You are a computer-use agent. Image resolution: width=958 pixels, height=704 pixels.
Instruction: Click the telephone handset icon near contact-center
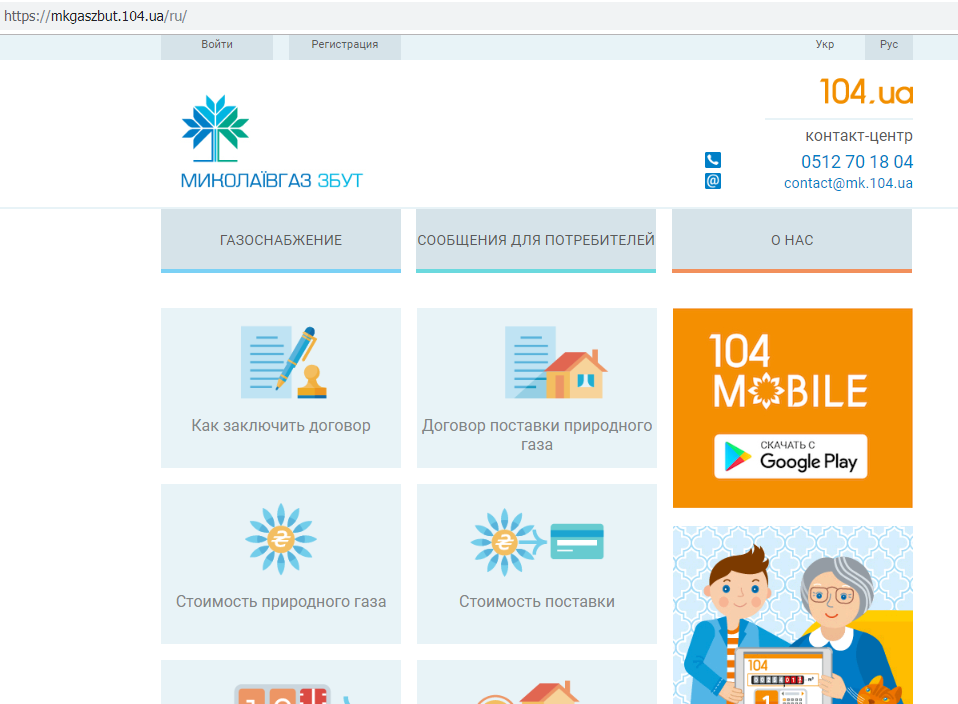pos(712,159)
